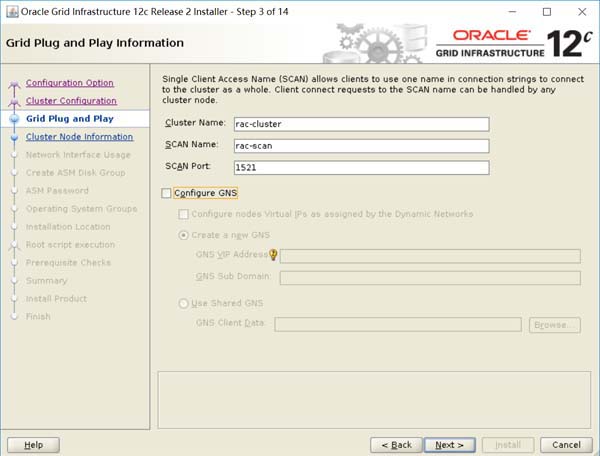Select Create a new GNS radio button
This screenshot has height=456, width=600.
(x=183, y=235)
